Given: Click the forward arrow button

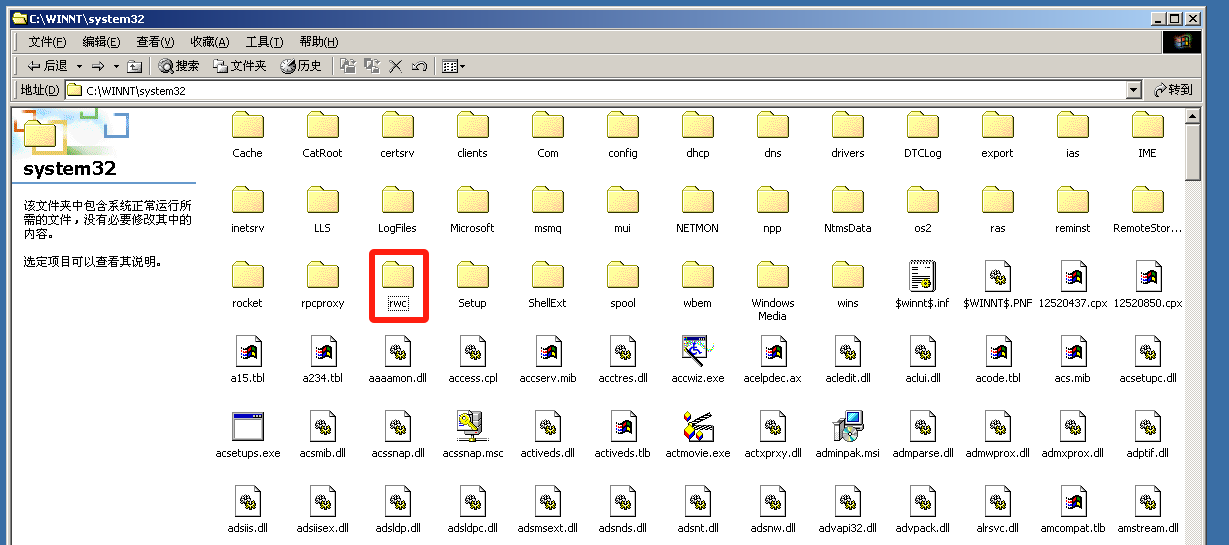Looking at the screenshot, I should (98, 66).
